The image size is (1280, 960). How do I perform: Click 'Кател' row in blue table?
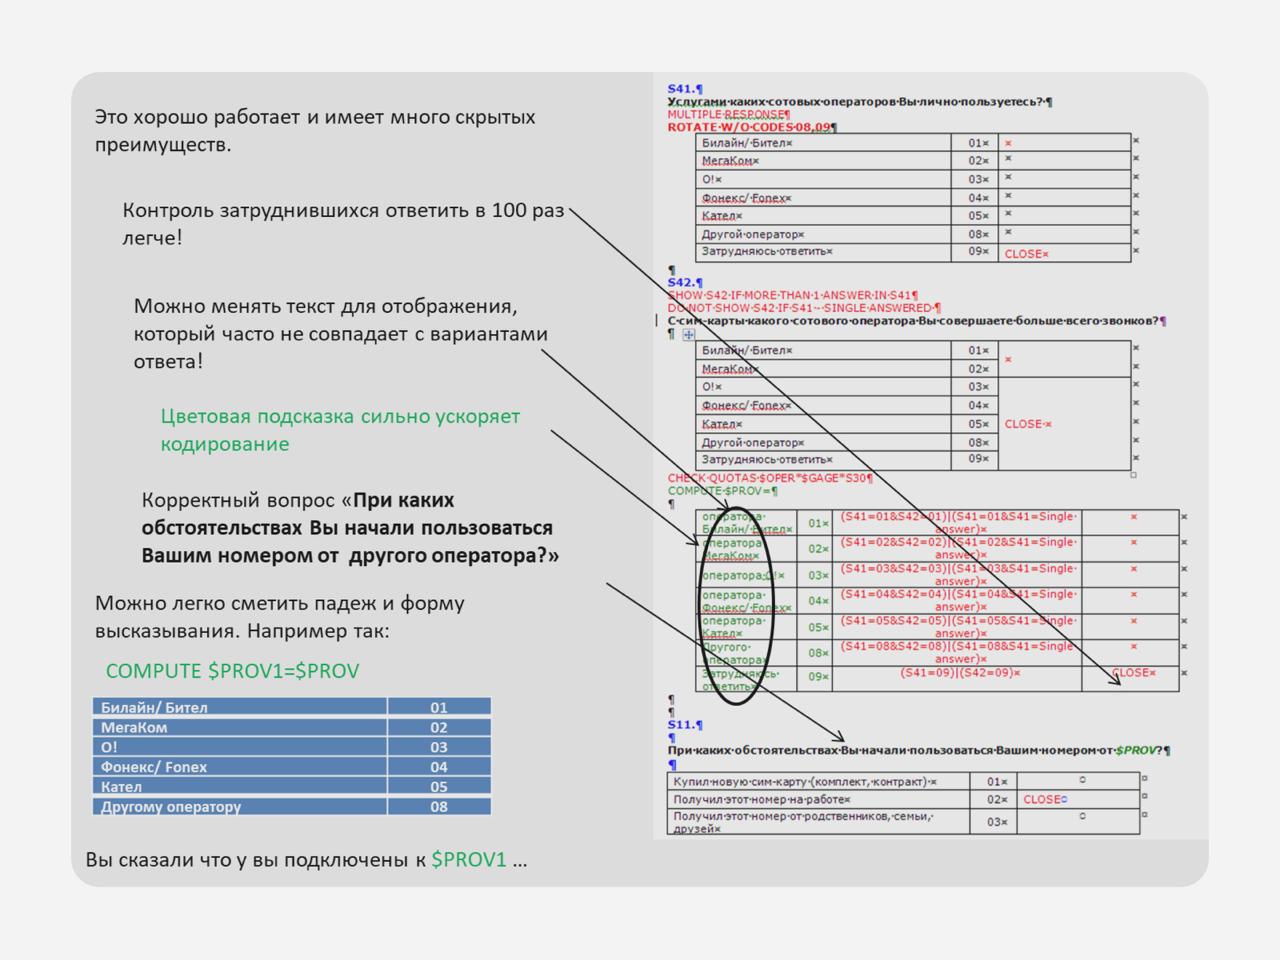(292, 786)
